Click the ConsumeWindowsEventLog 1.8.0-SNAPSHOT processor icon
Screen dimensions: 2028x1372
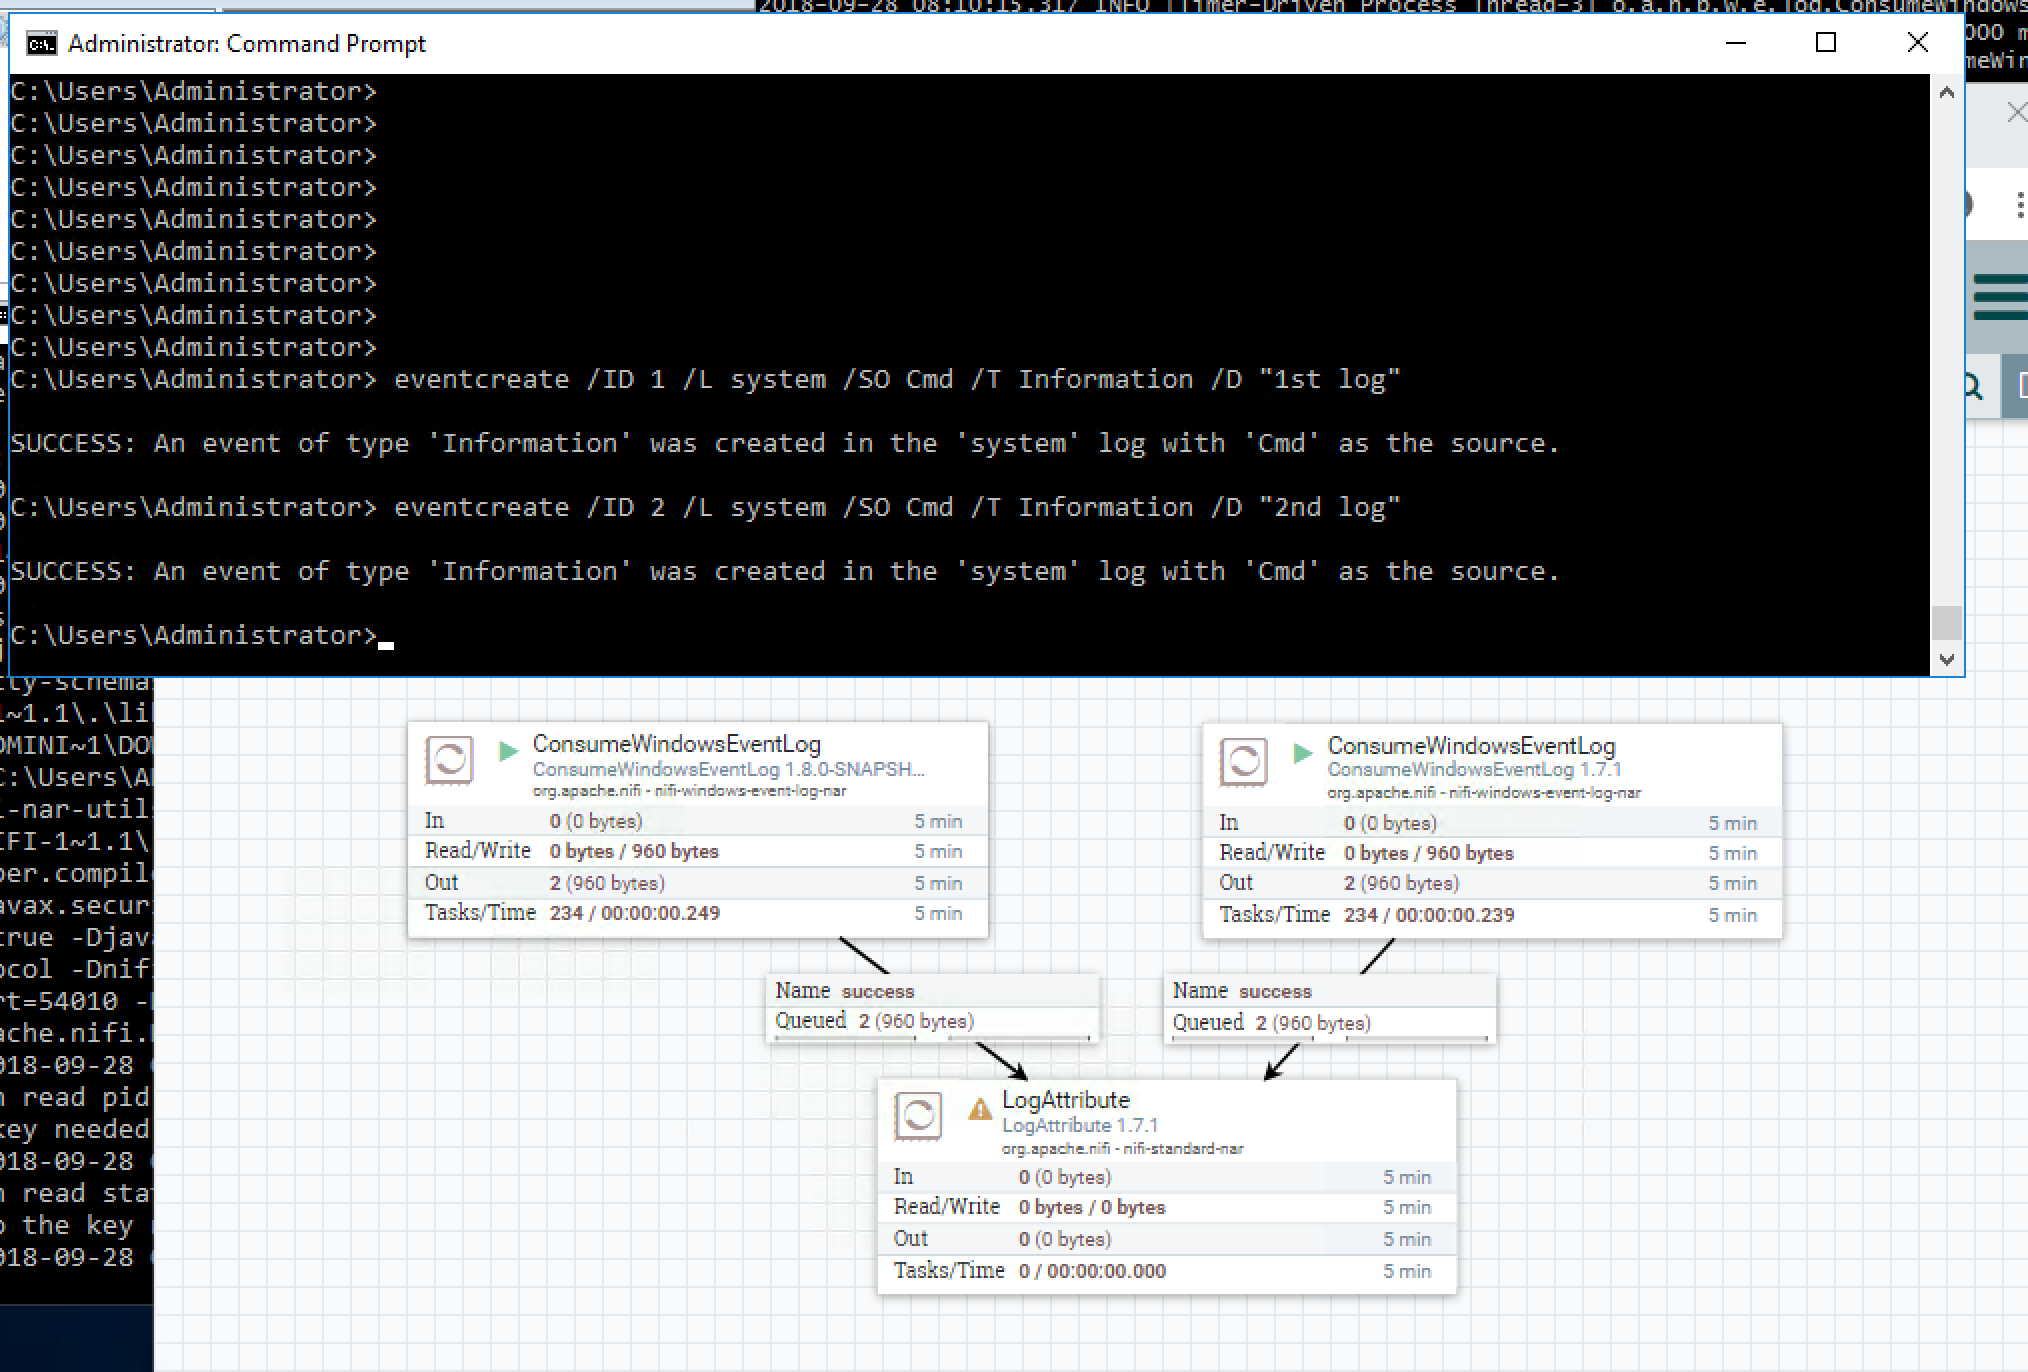pos(449,760)
